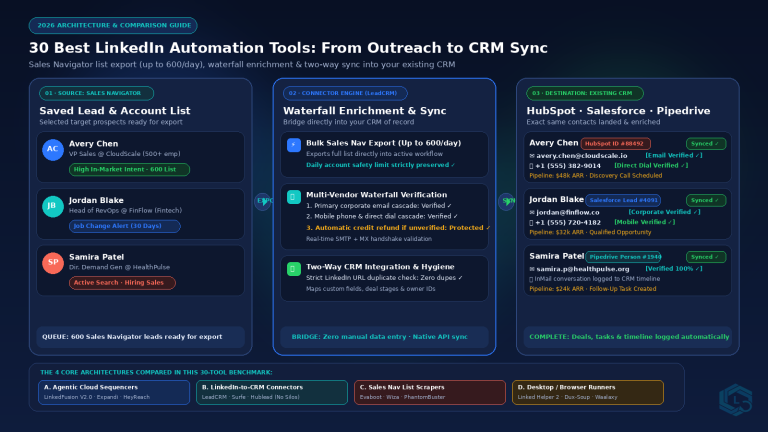Screen dimensions: 768x432
Task: Click the 30 Best LinkedIn Automation Tools title
Action: click(x=288, y=48)
